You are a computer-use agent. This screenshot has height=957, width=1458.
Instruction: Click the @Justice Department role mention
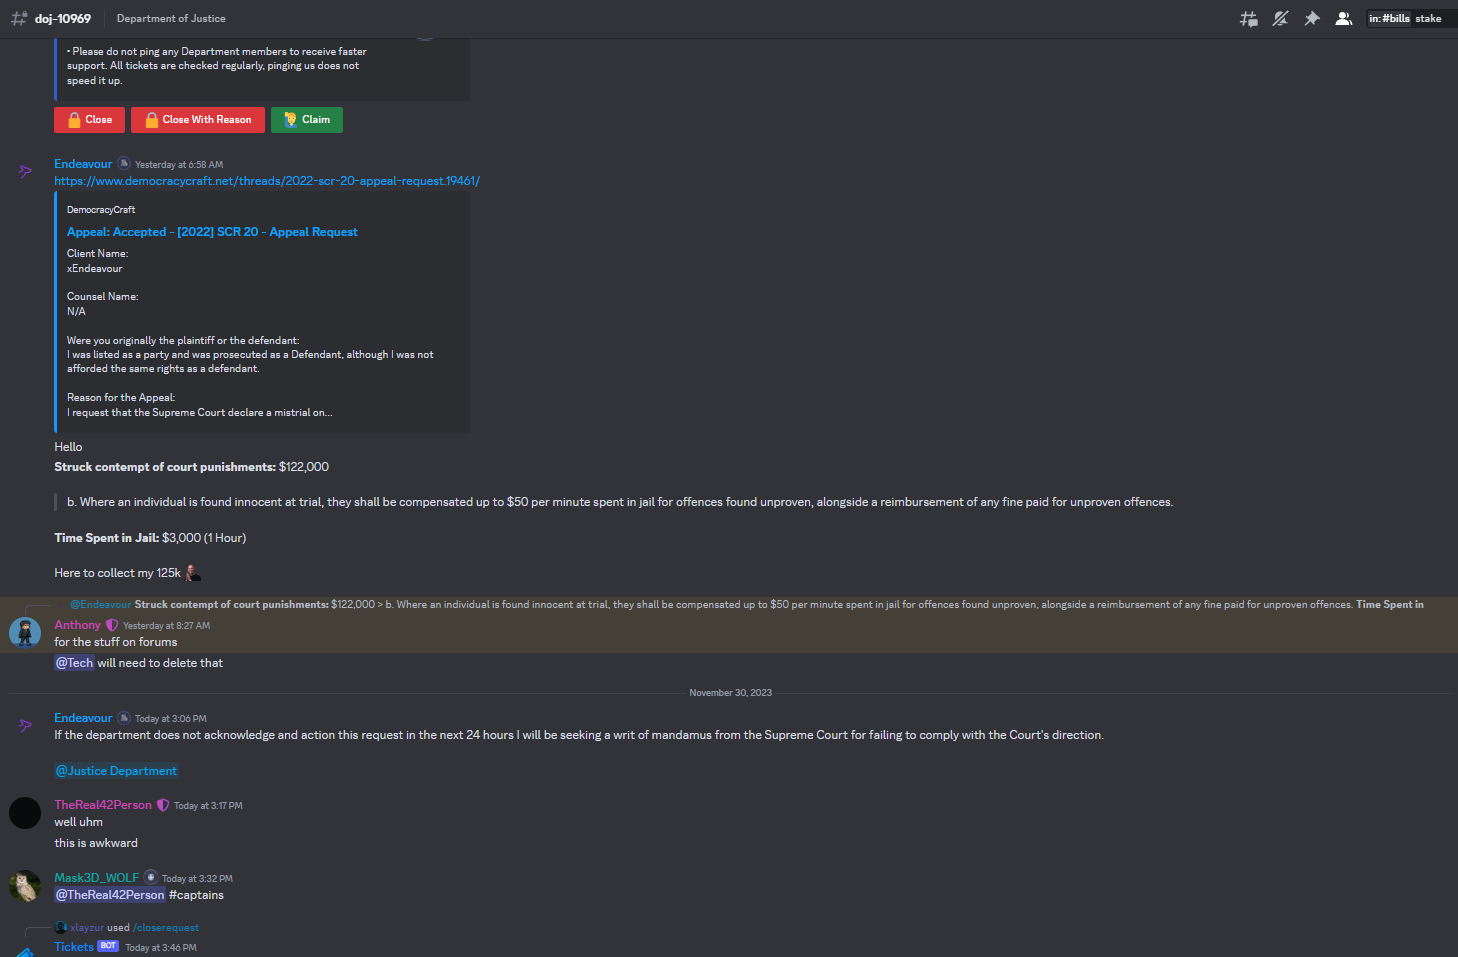point(116,771)
